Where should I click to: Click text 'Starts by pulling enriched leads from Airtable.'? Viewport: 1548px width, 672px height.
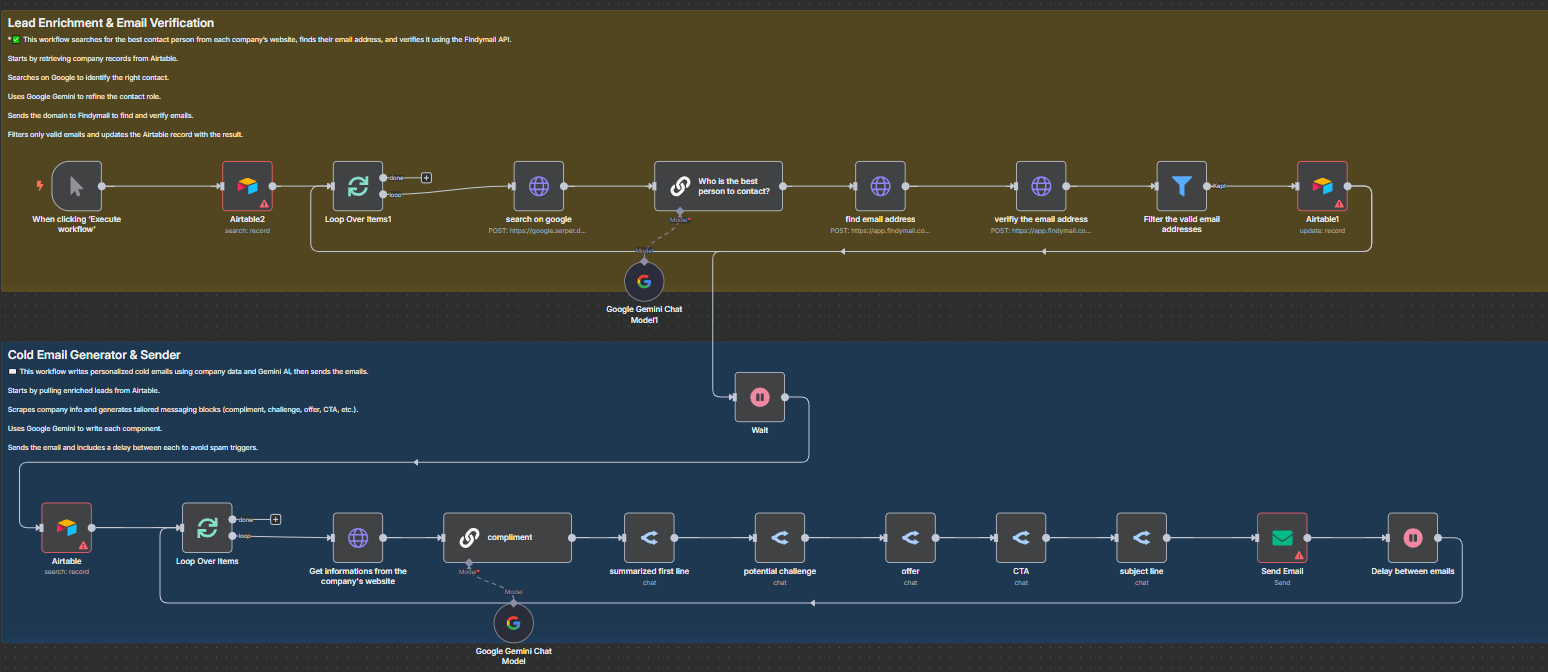[x=86, y=390]
